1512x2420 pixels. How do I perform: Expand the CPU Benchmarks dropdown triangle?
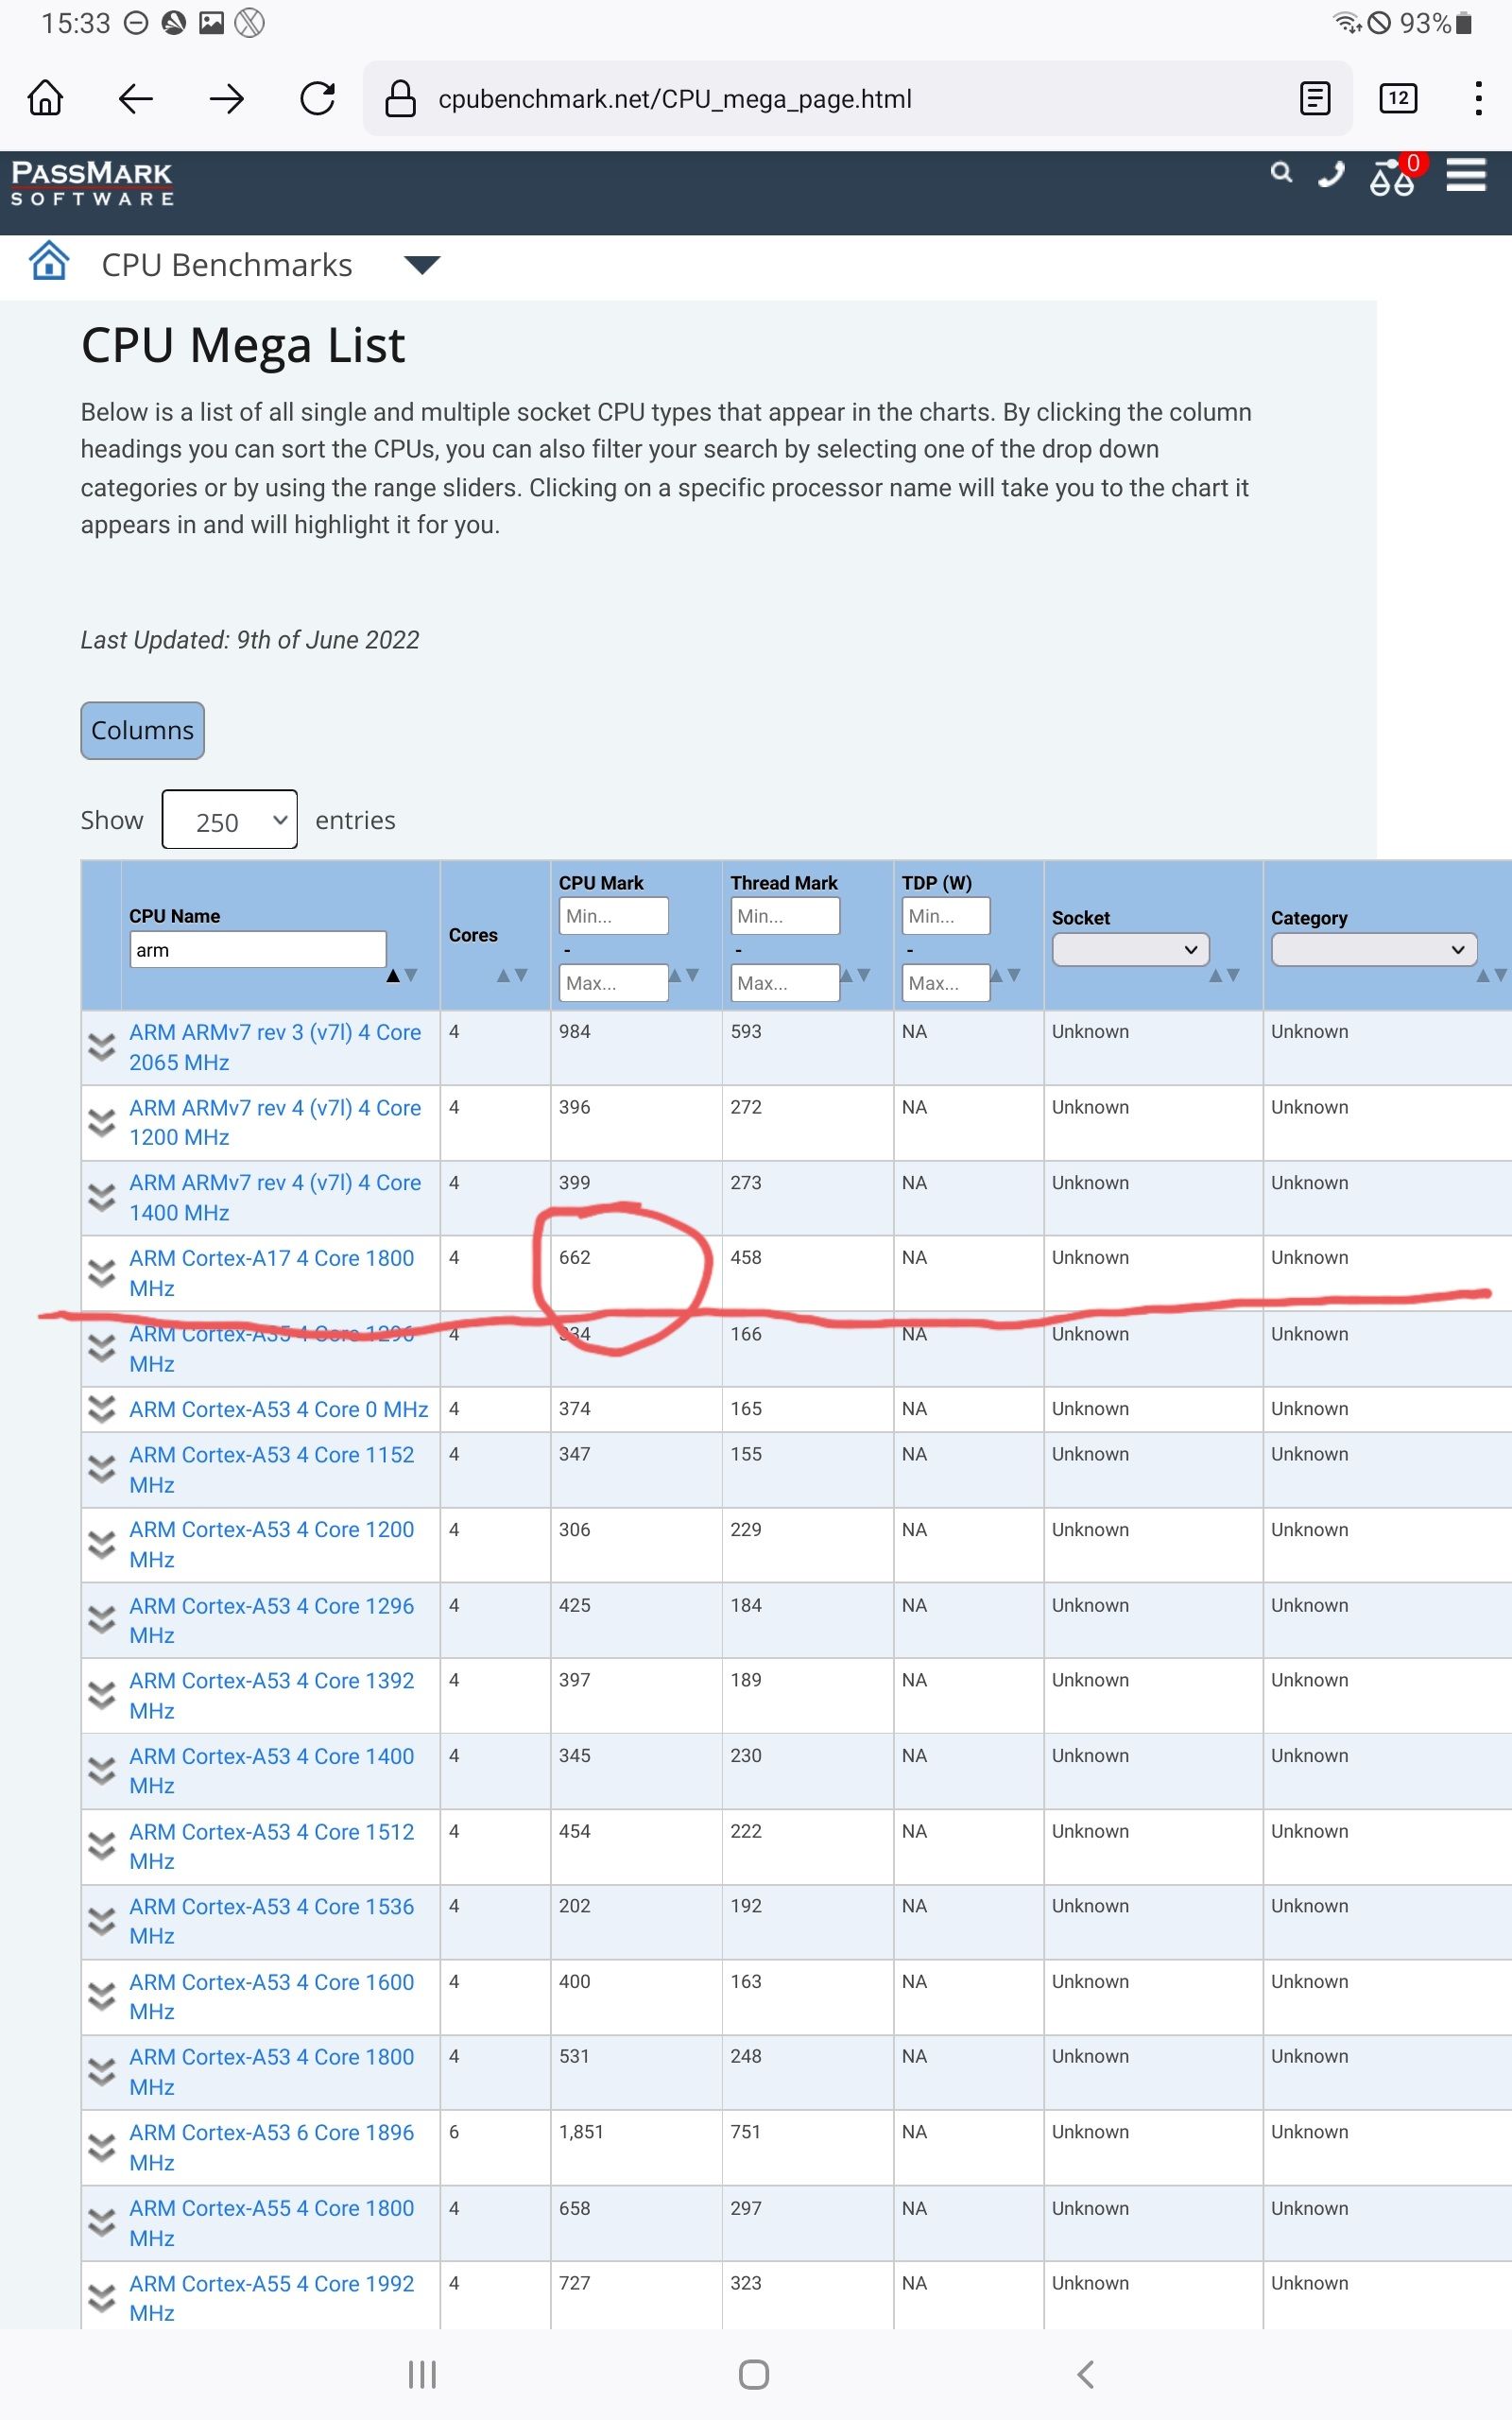[422, 265]
